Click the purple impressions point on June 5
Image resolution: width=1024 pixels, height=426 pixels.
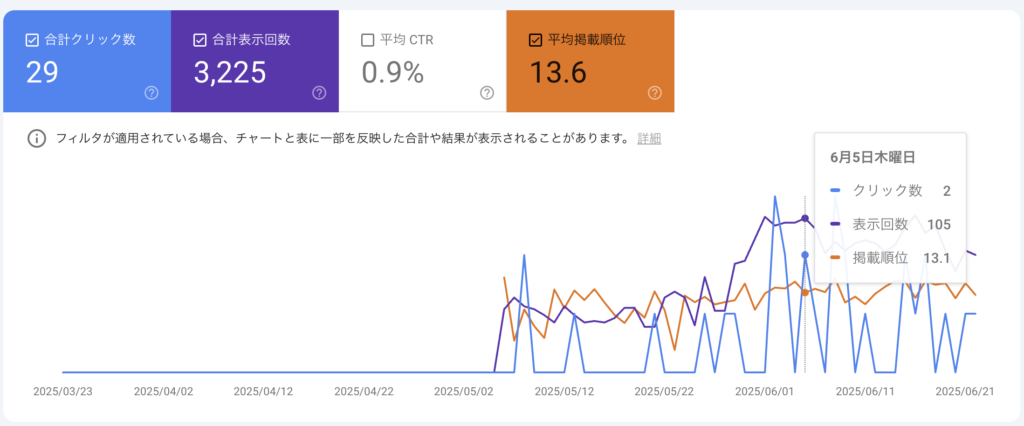coord(805,218)
